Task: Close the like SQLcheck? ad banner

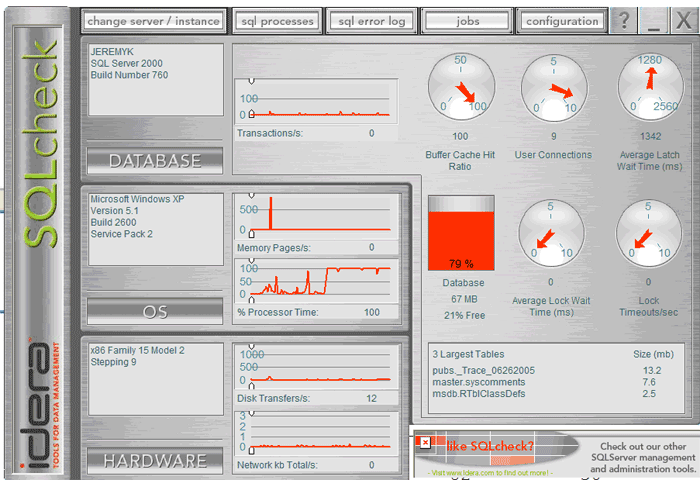Action: point(425,442)
